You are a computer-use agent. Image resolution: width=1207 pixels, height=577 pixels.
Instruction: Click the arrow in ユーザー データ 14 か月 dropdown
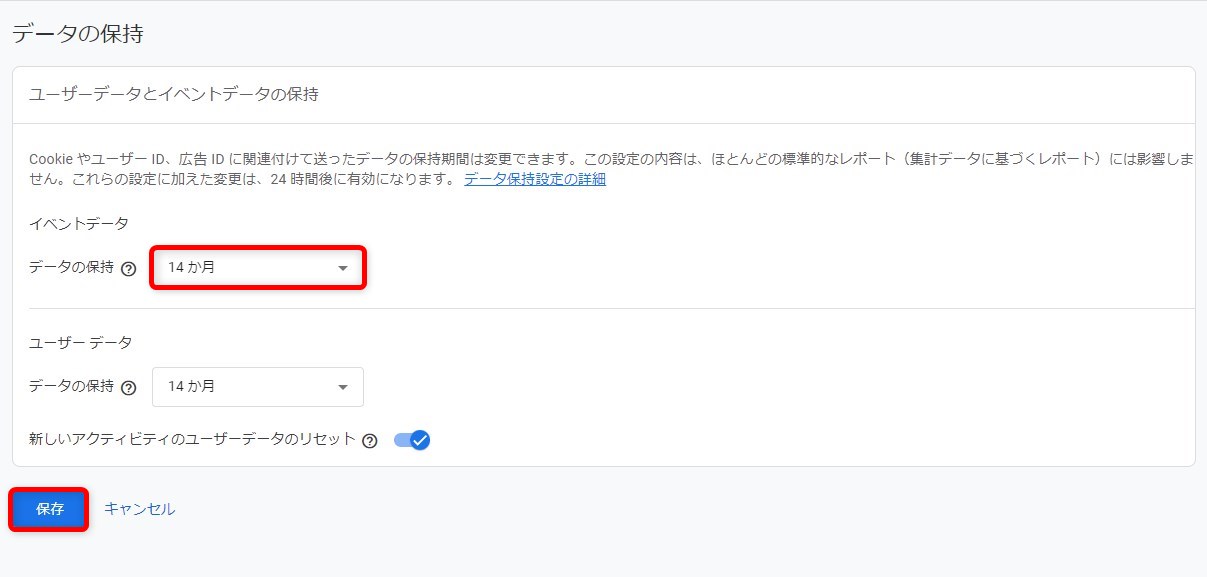pos(343,387)
